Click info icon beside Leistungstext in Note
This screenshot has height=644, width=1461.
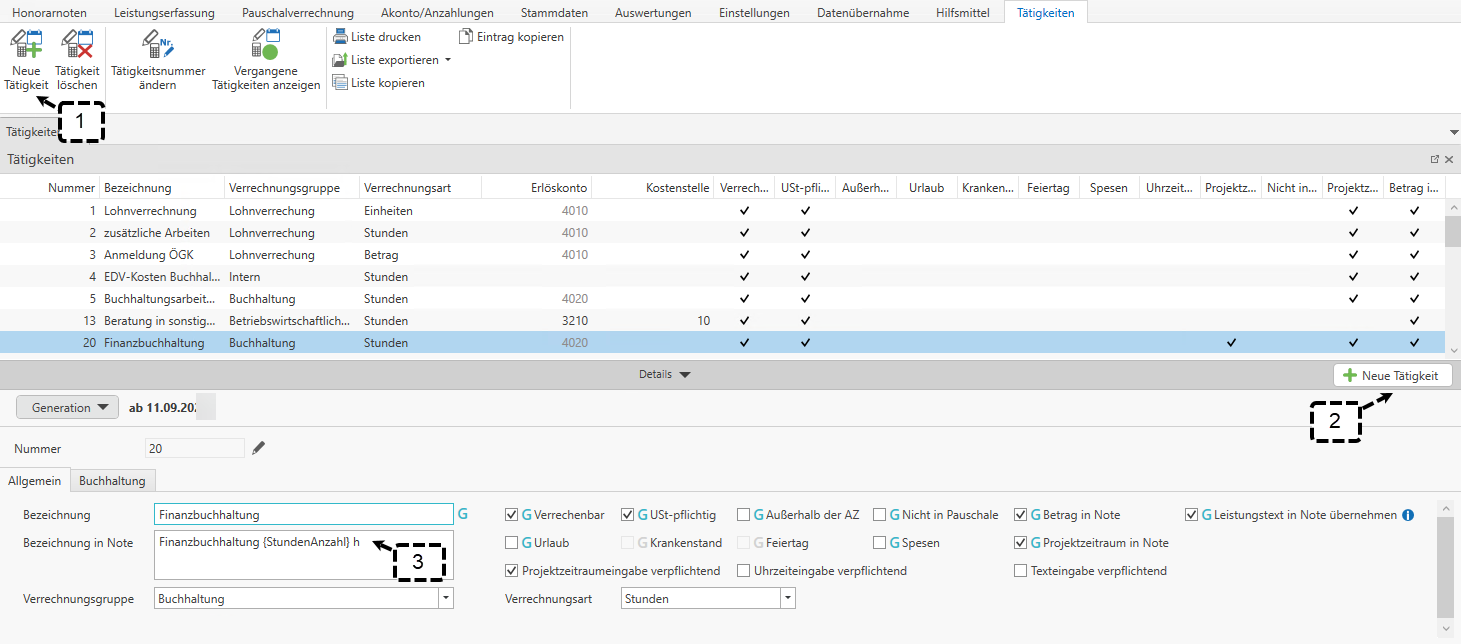click(1408, 515)
